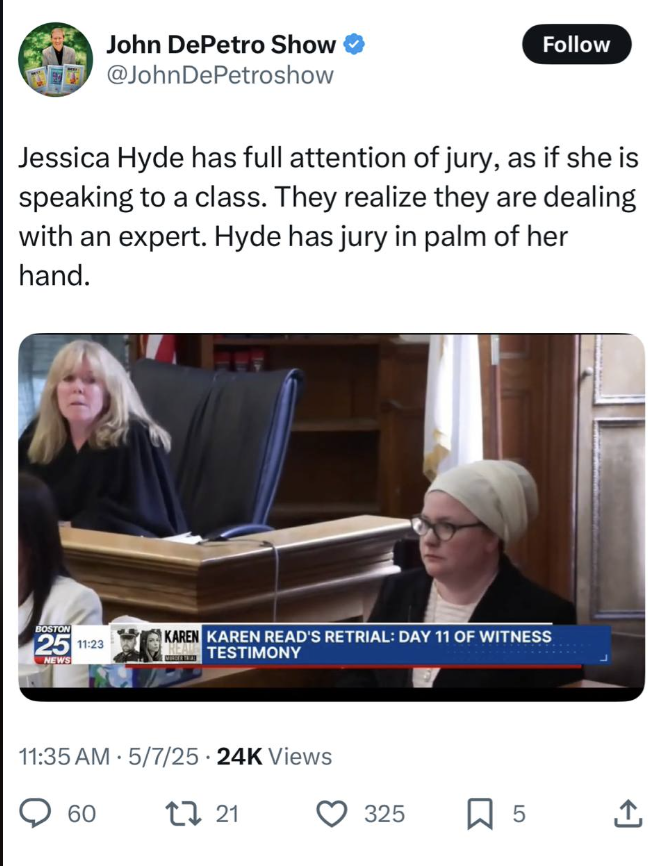Click the 11:35 AM timestamp link
654x866 pixels.
(64, 756)
